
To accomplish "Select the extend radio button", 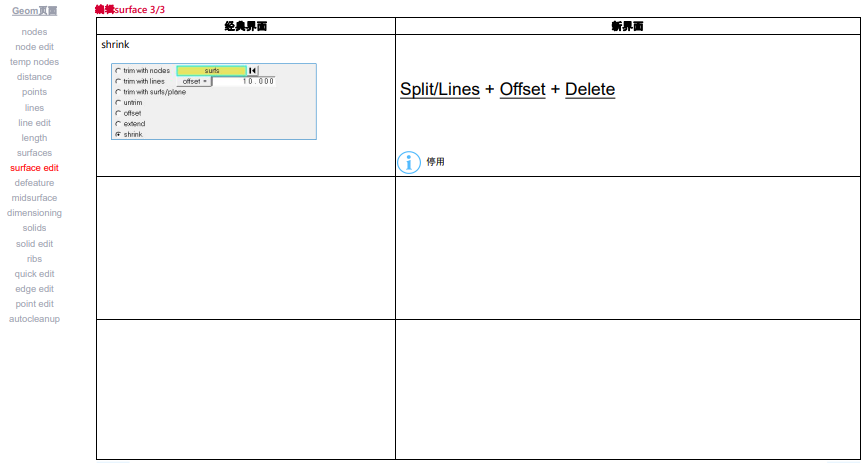I will tap(118, 124).
